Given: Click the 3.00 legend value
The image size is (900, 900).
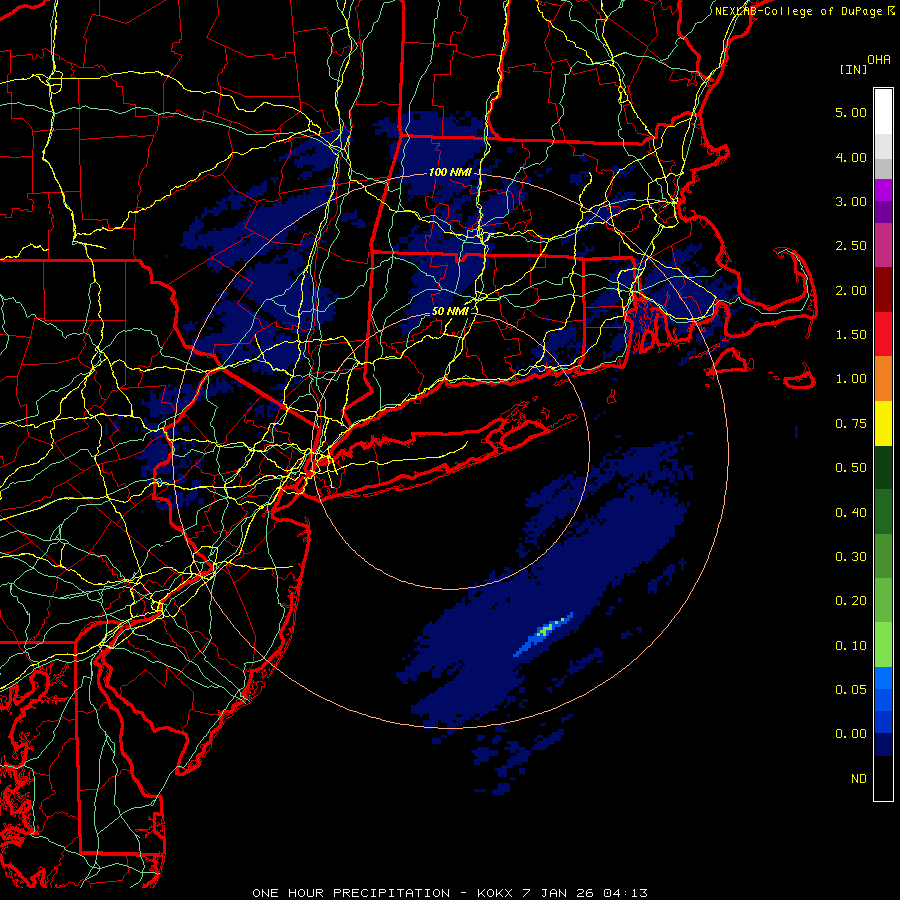Looking at the screenshot, I should tap(851, 201).
